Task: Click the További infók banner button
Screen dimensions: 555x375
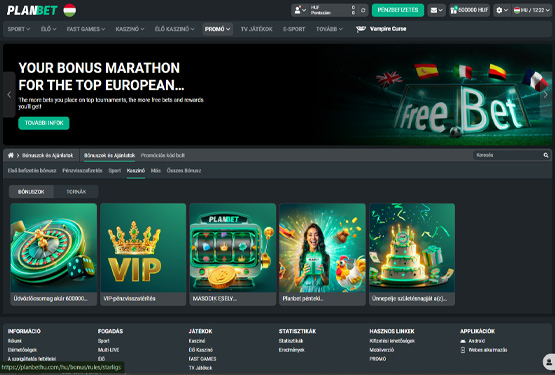Action: 44,123
